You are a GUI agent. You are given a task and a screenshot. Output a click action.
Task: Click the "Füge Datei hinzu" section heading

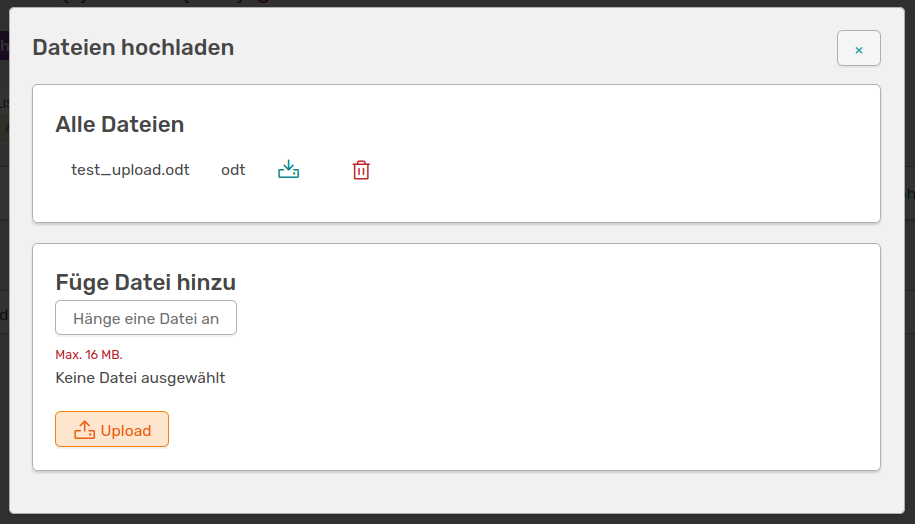coord(145,282)
